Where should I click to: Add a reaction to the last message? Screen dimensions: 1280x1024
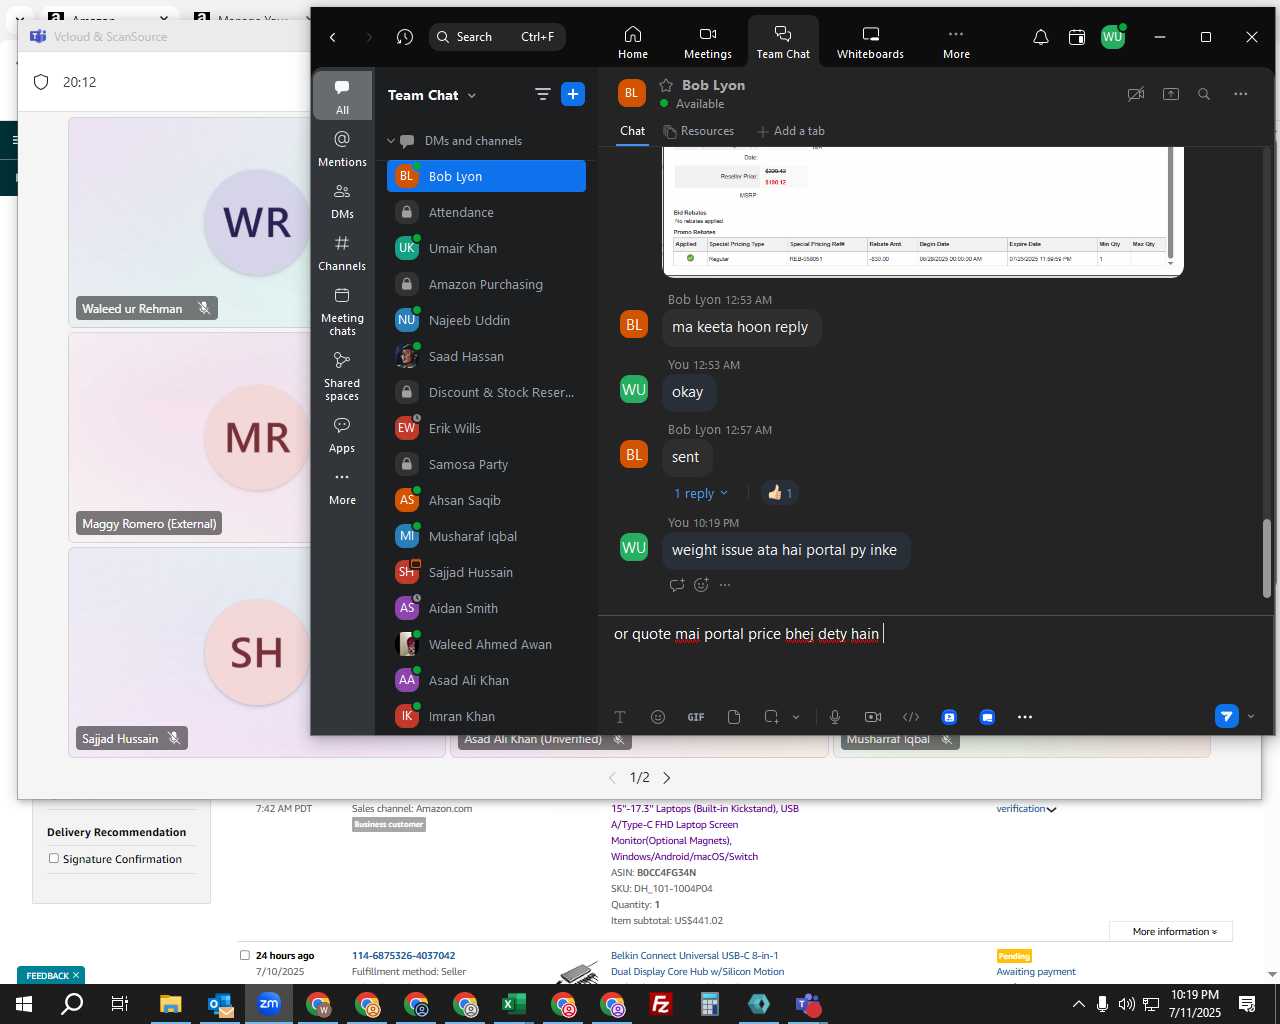701,585
